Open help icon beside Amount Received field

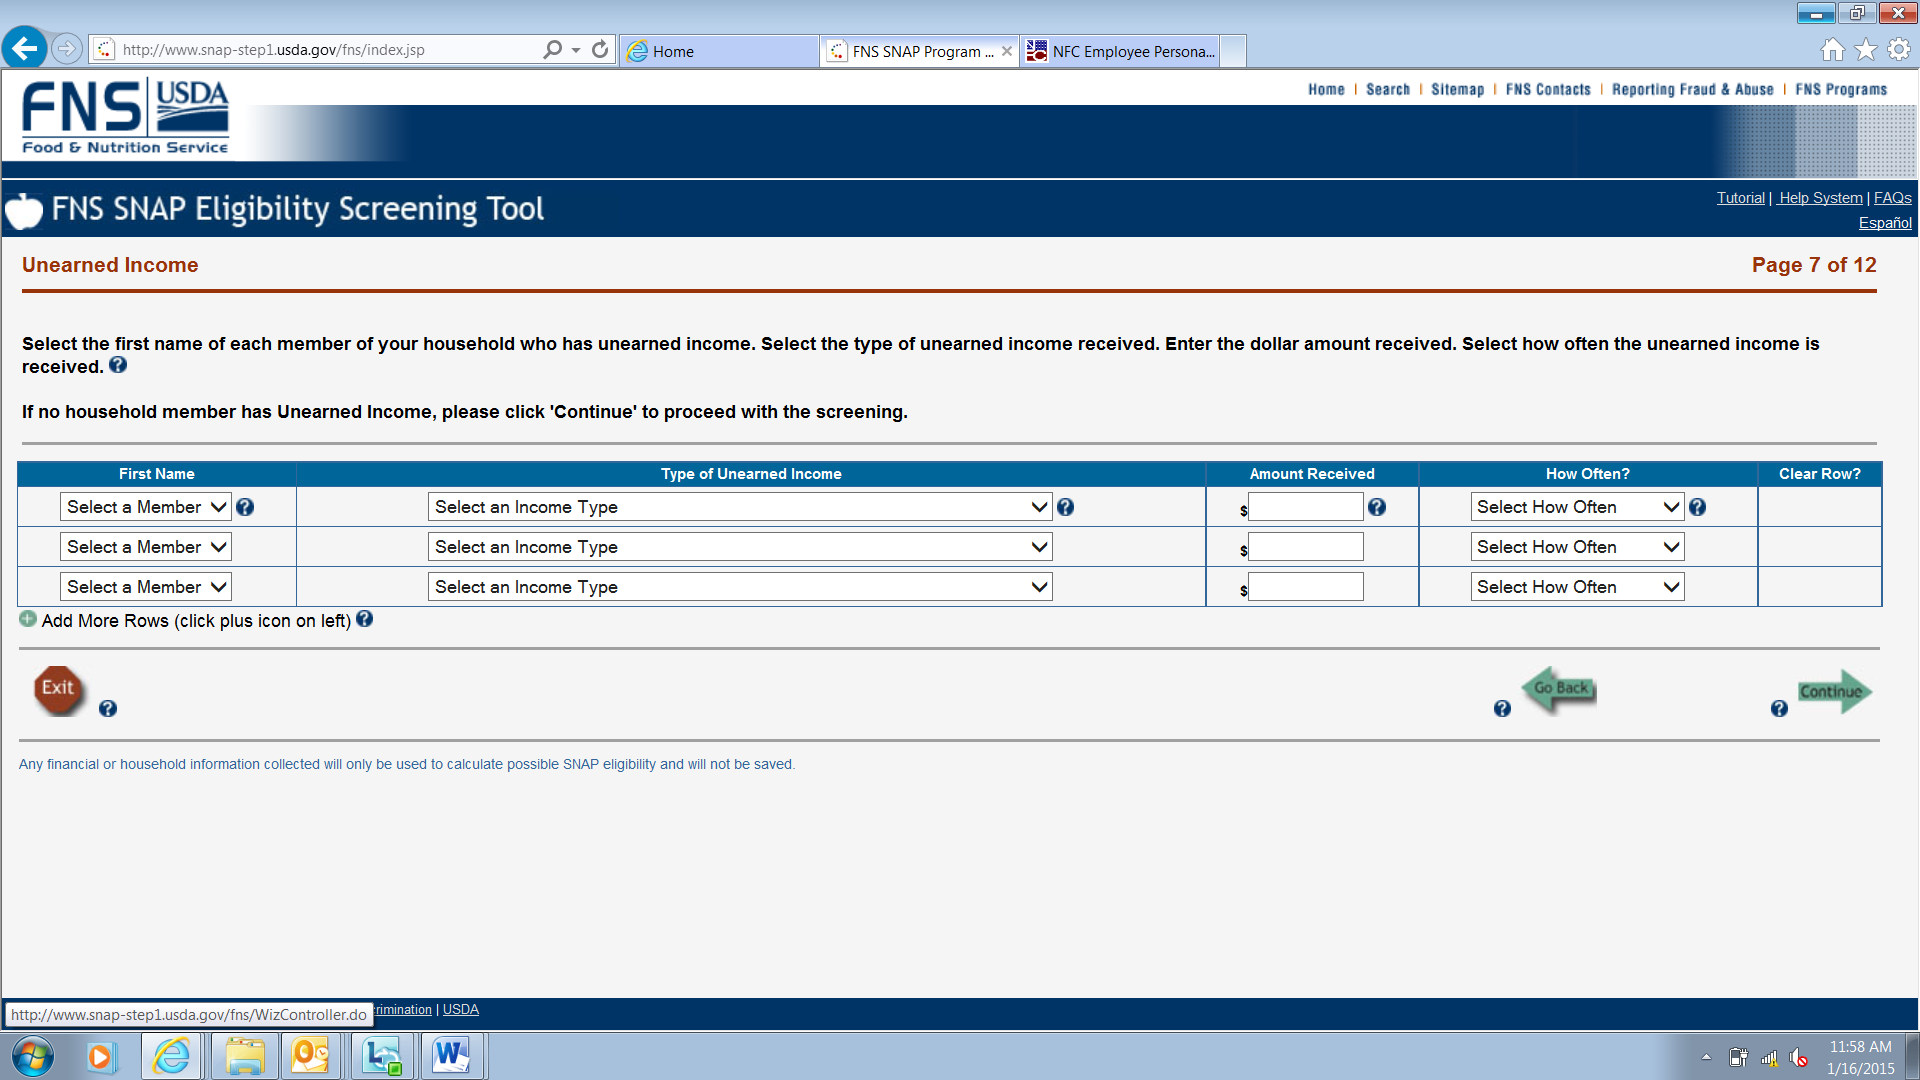click(x=1377, y=508)
